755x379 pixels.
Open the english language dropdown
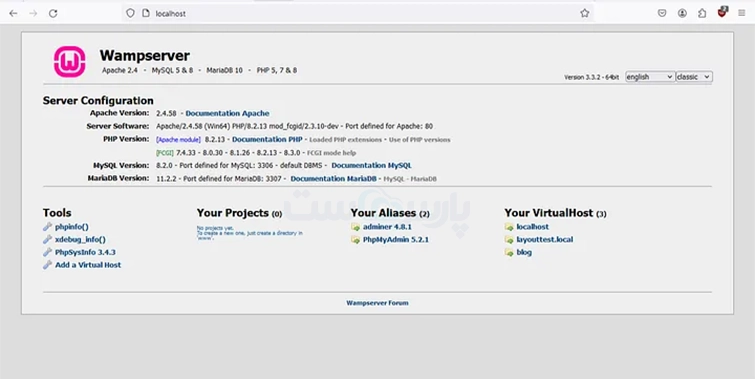coord(650,77)
